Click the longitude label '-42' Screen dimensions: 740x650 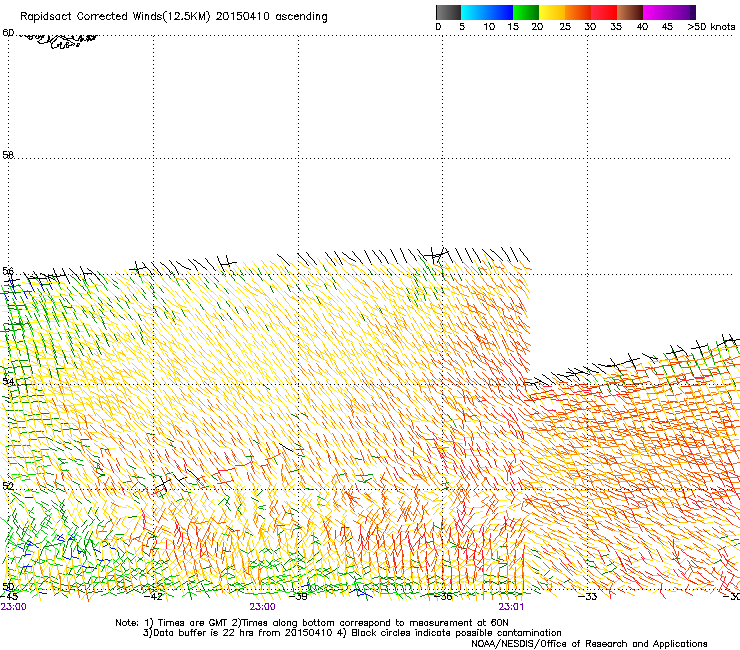pyautogui.click(x=153, y=596)
